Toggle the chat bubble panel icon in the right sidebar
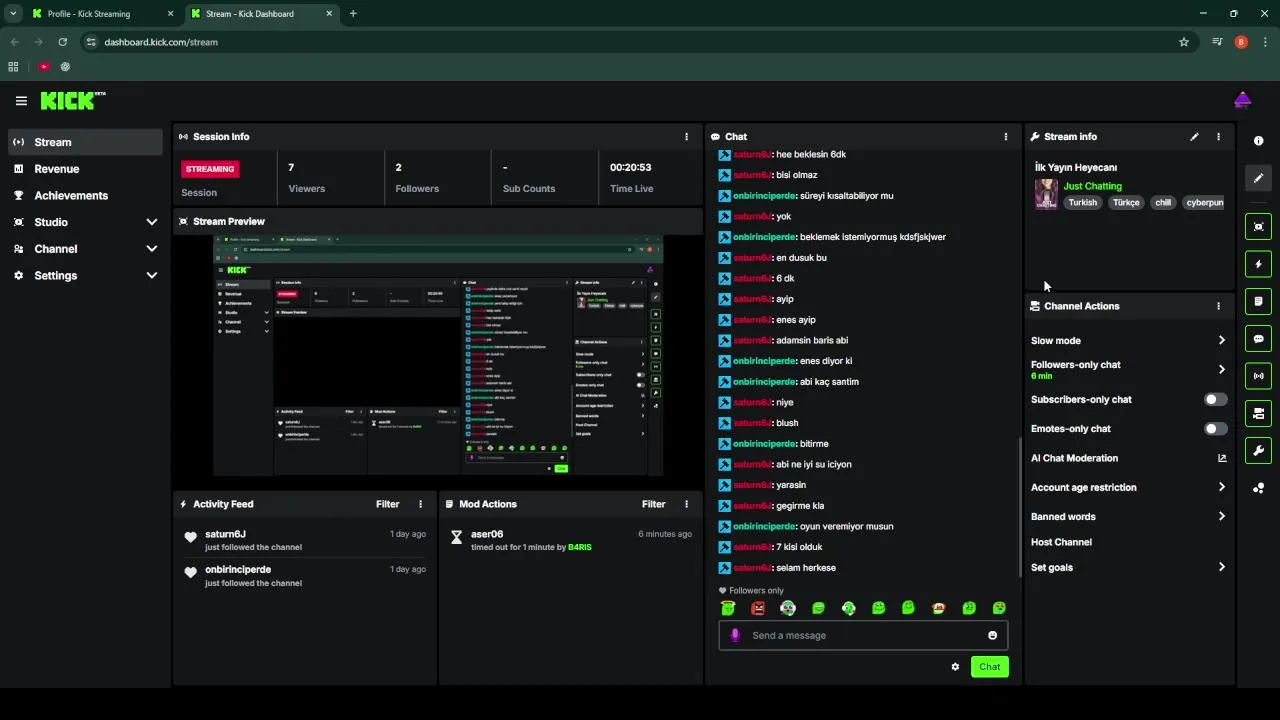1280x720 pixels. coord(1258,339)
